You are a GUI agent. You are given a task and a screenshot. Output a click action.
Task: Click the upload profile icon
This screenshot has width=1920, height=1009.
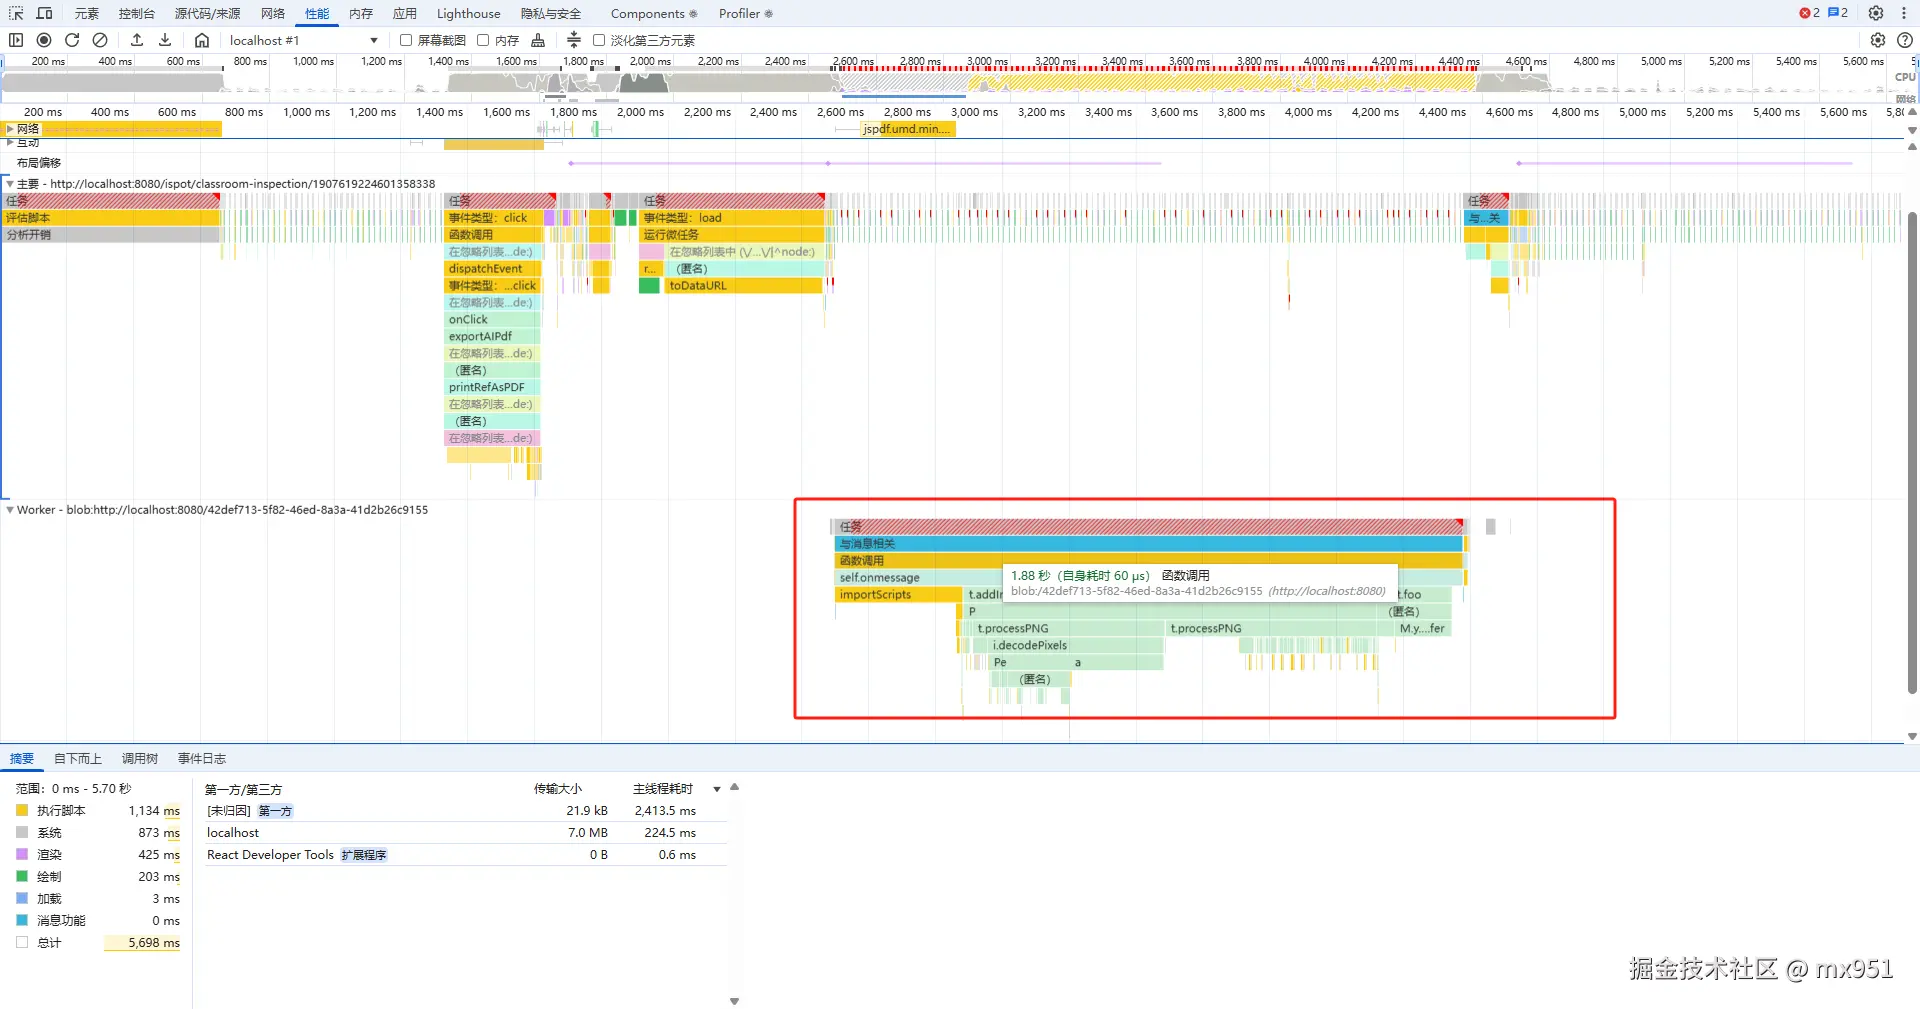point(137,40)
